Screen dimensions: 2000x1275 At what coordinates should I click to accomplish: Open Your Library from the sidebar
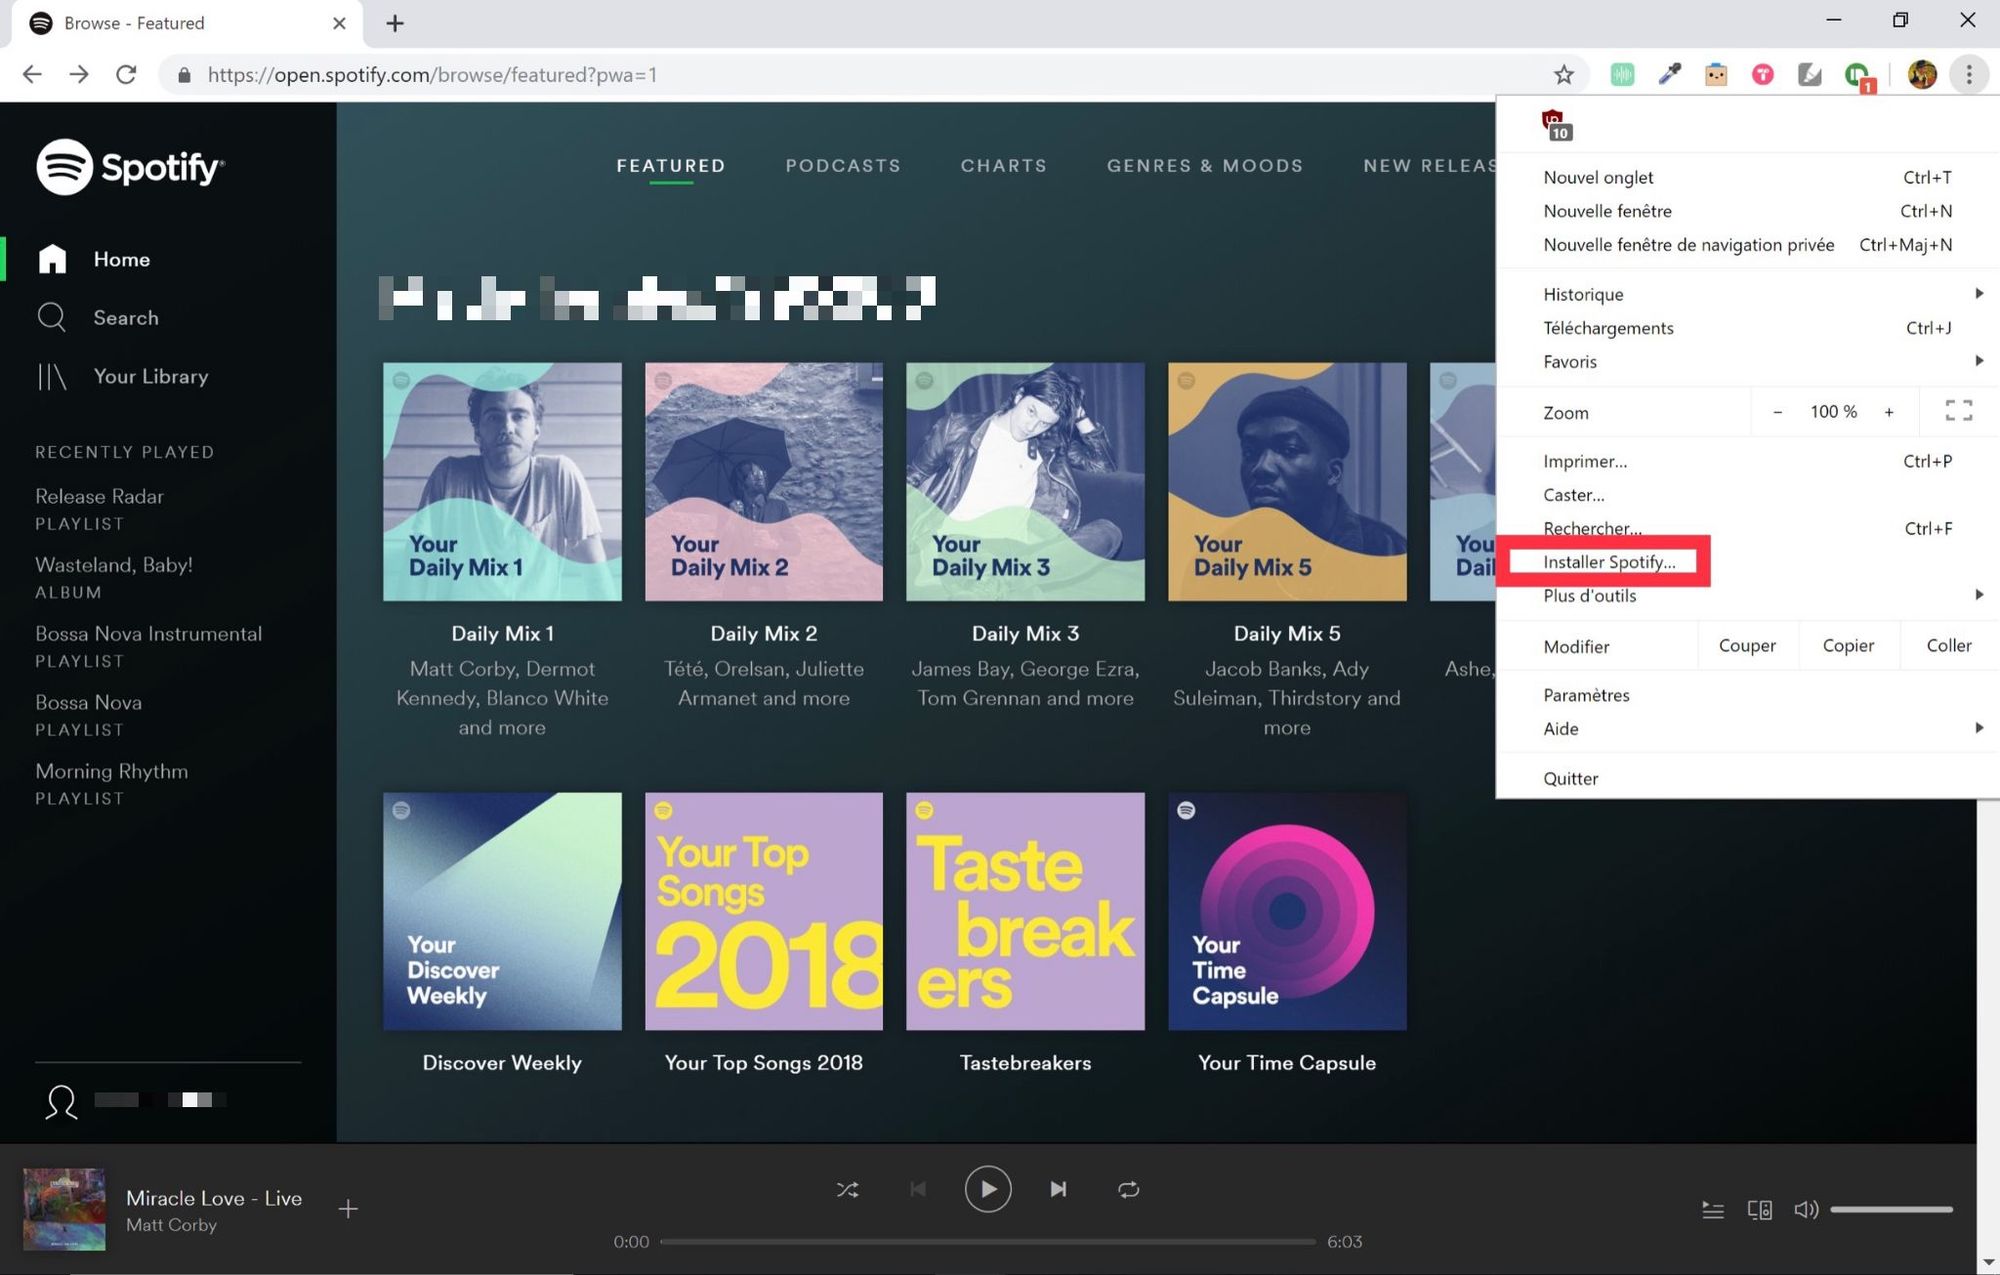pyautogui.click(x=150, y=376)
